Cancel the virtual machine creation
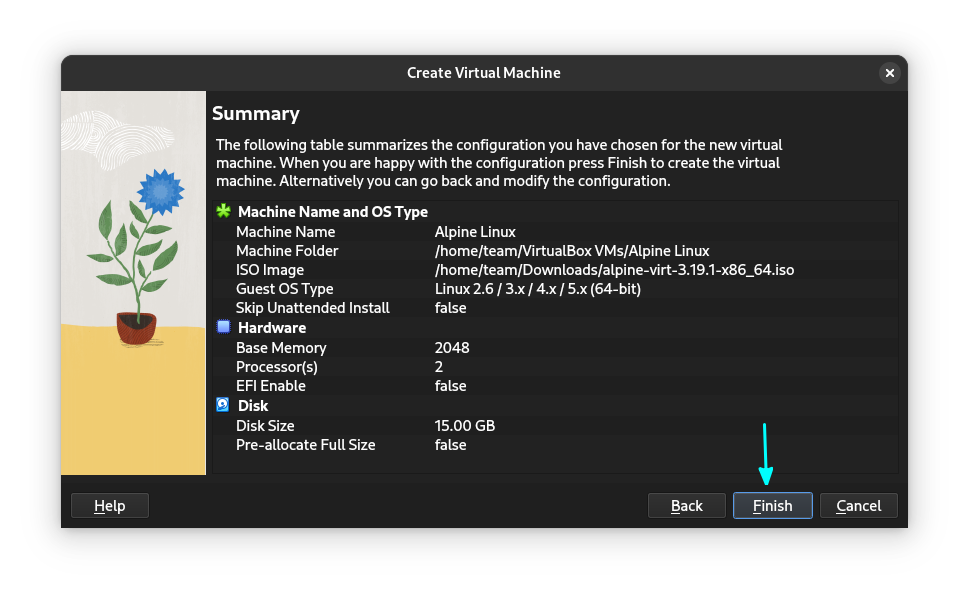The image size is (969, 595). click(x=858, y=506)
